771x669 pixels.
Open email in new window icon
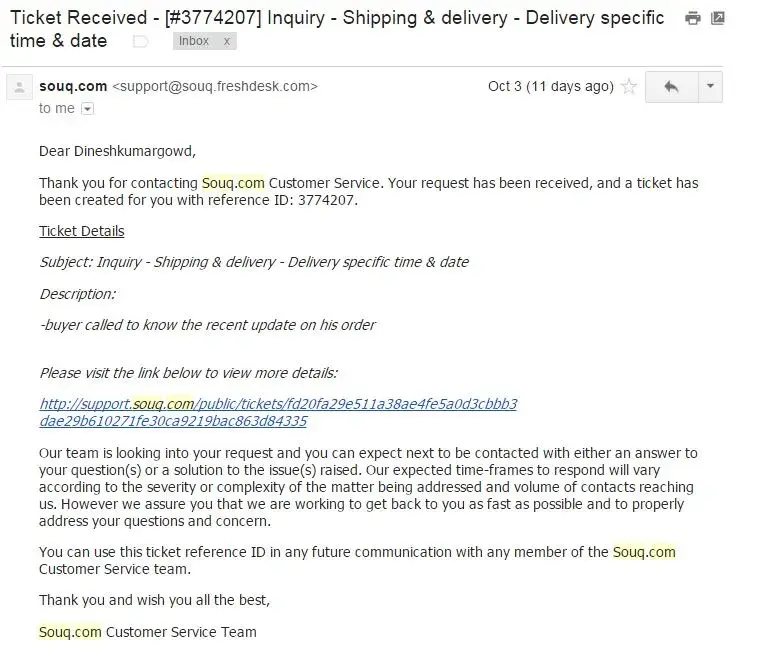717,18
